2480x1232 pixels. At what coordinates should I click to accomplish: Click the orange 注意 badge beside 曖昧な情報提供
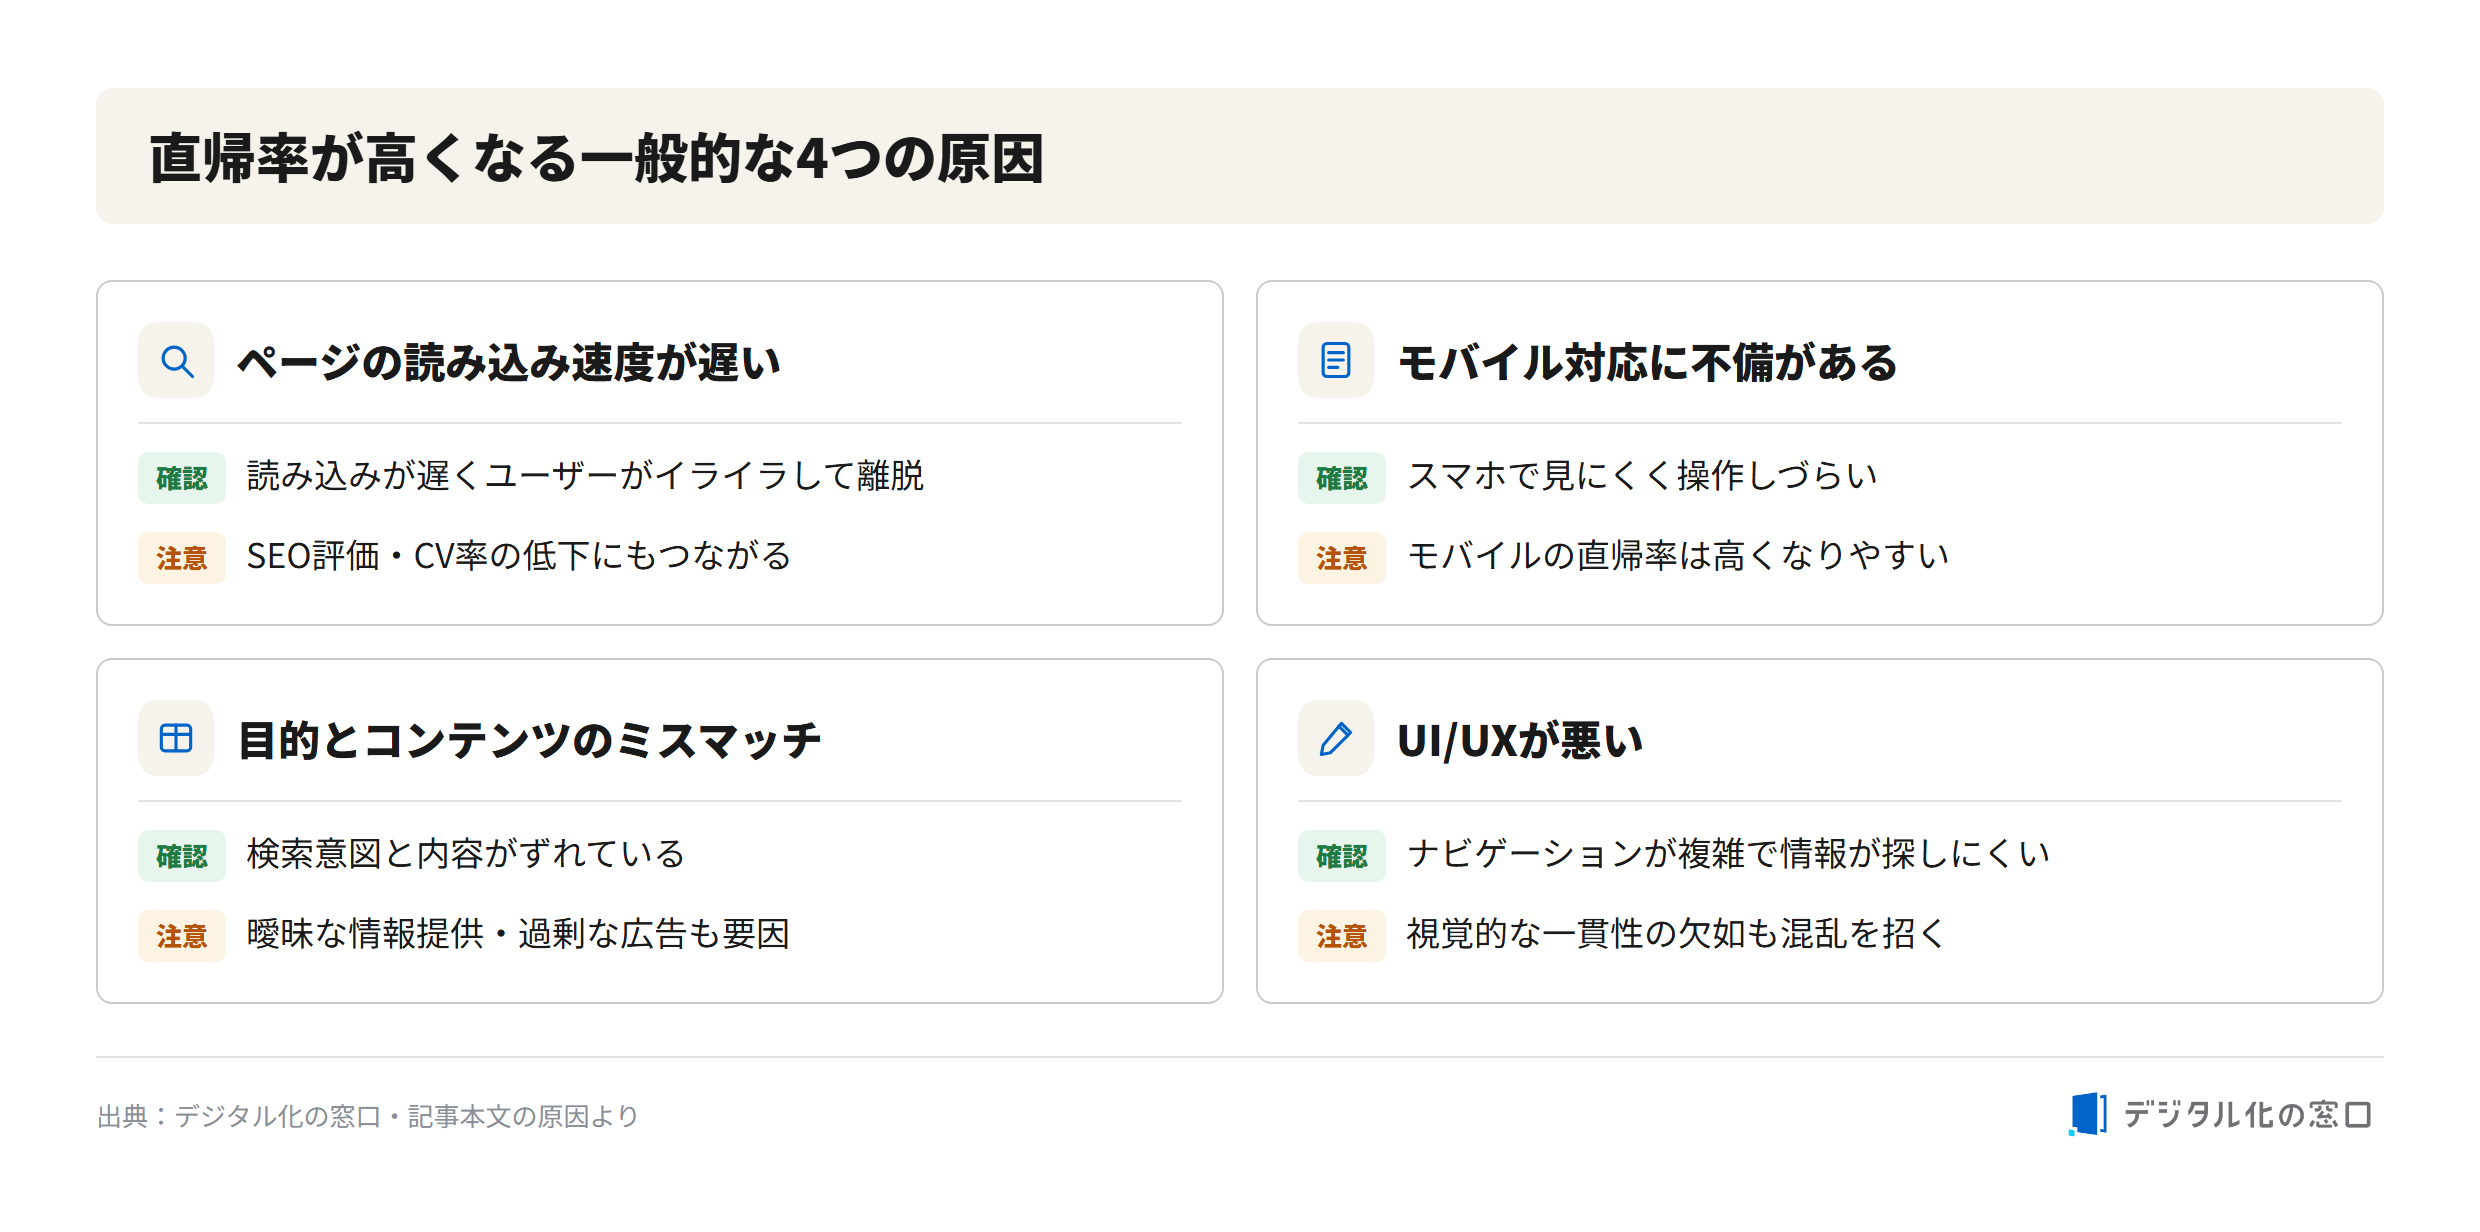tap(182, 936)
